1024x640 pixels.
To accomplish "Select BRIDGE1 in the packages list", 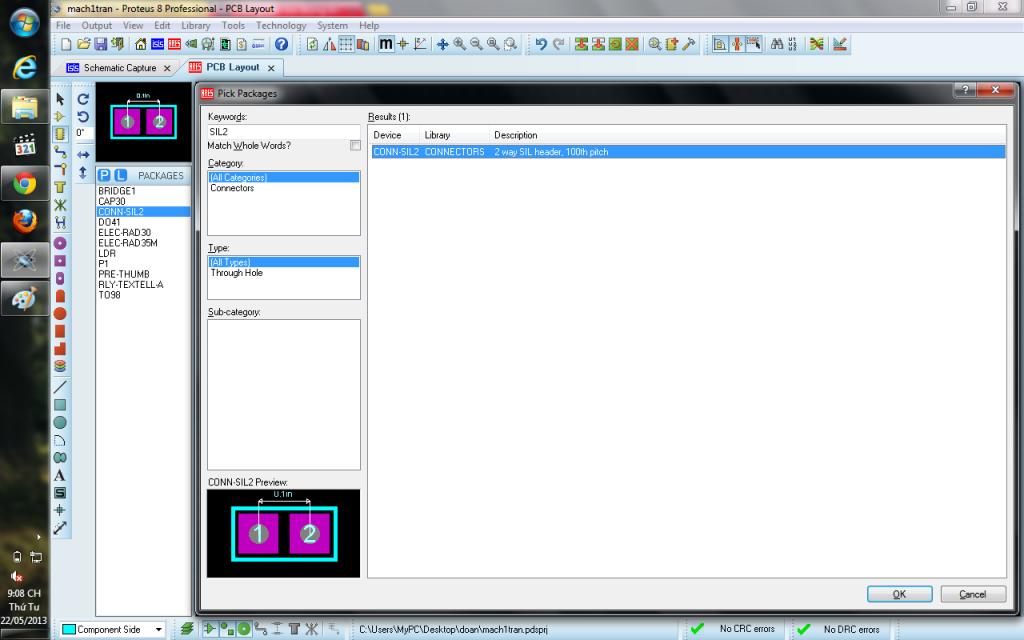I will pyautogui.click(x=116, y=191).
